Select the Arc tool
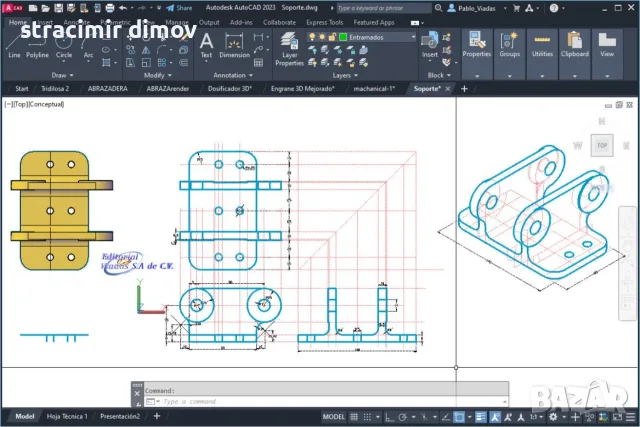 [88, 46]
